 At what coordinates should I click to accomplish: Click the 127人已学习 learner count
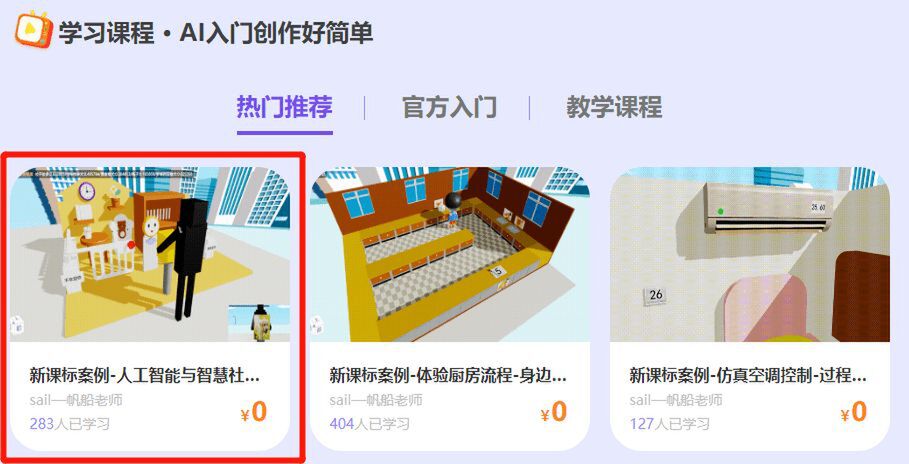670,424
